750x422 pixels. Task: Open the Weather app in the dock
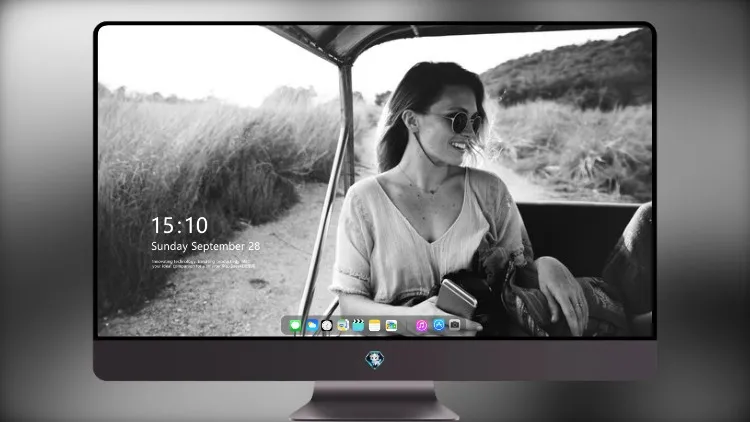click(x=311, y=325)
